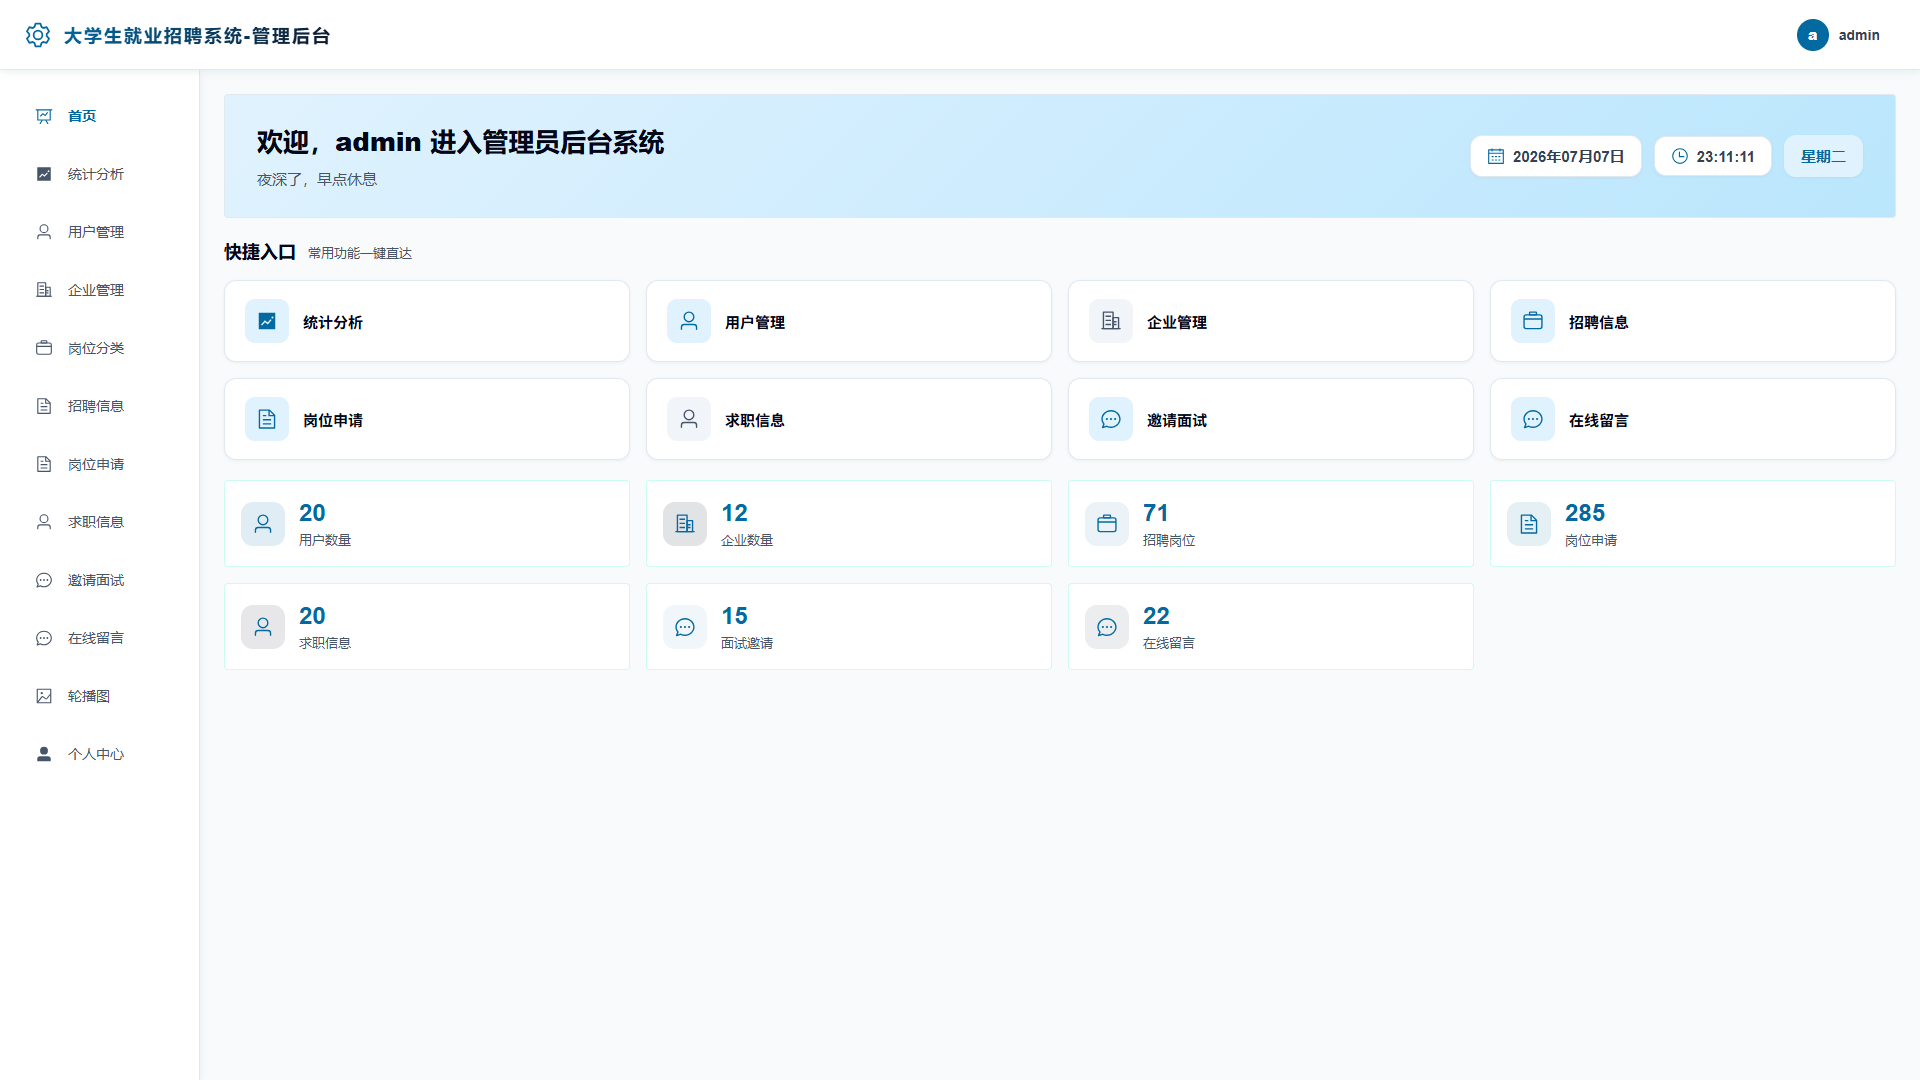Click the date chip 2026年07月07日
Viewport: 1920px width, 1080px height.
coord(1555,156)
